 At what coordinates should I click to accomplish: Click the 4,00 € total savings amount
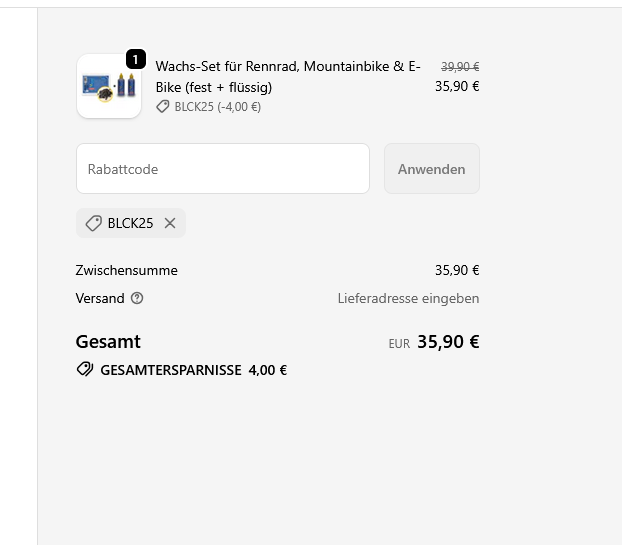[268, 369]
